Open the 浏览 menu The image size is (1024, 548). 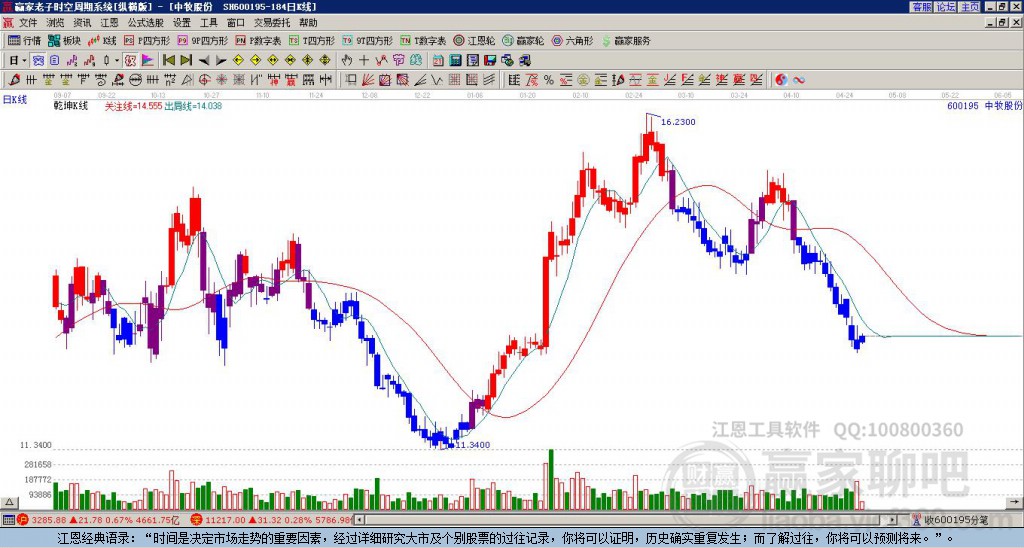(56, 23)
